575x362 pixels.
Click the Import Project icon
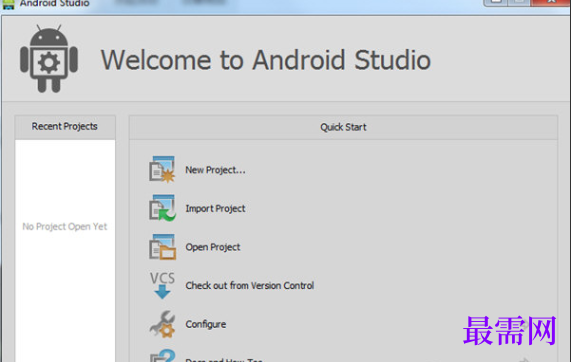click(162, 208)
